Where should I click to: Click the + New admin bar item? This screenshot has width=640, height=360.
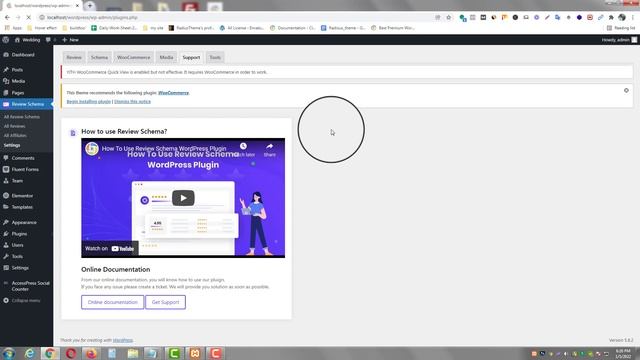click(x=70, y=40)
